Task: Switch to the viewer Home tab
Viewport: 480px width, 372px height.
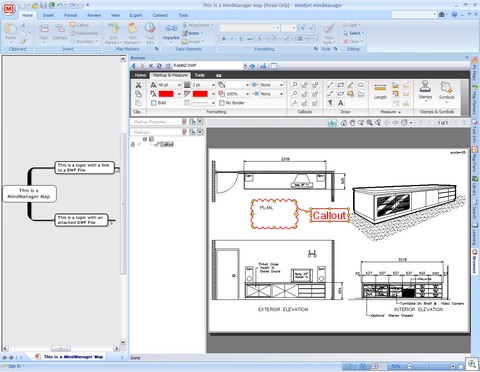Action: click(140, 75)
